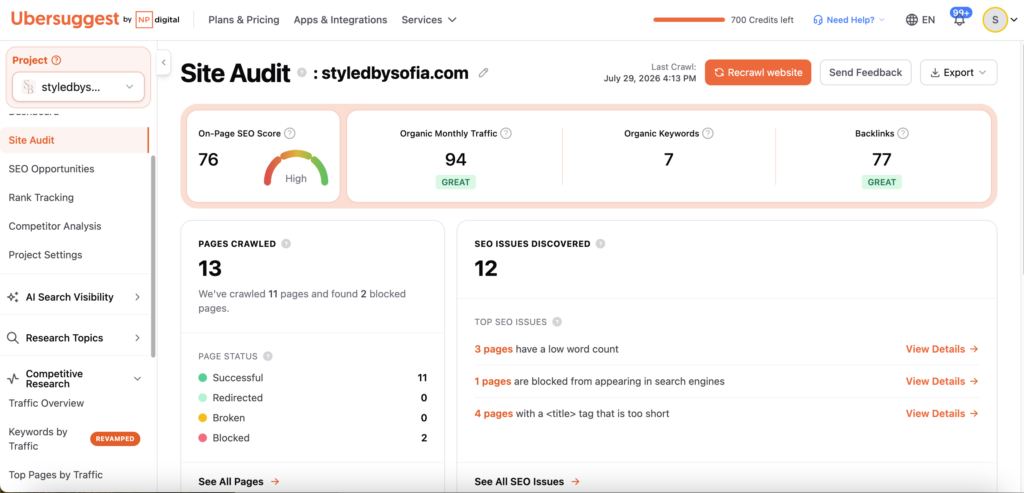
Task: Click Backlinks help icon
Action: click(x=903, y=133)
